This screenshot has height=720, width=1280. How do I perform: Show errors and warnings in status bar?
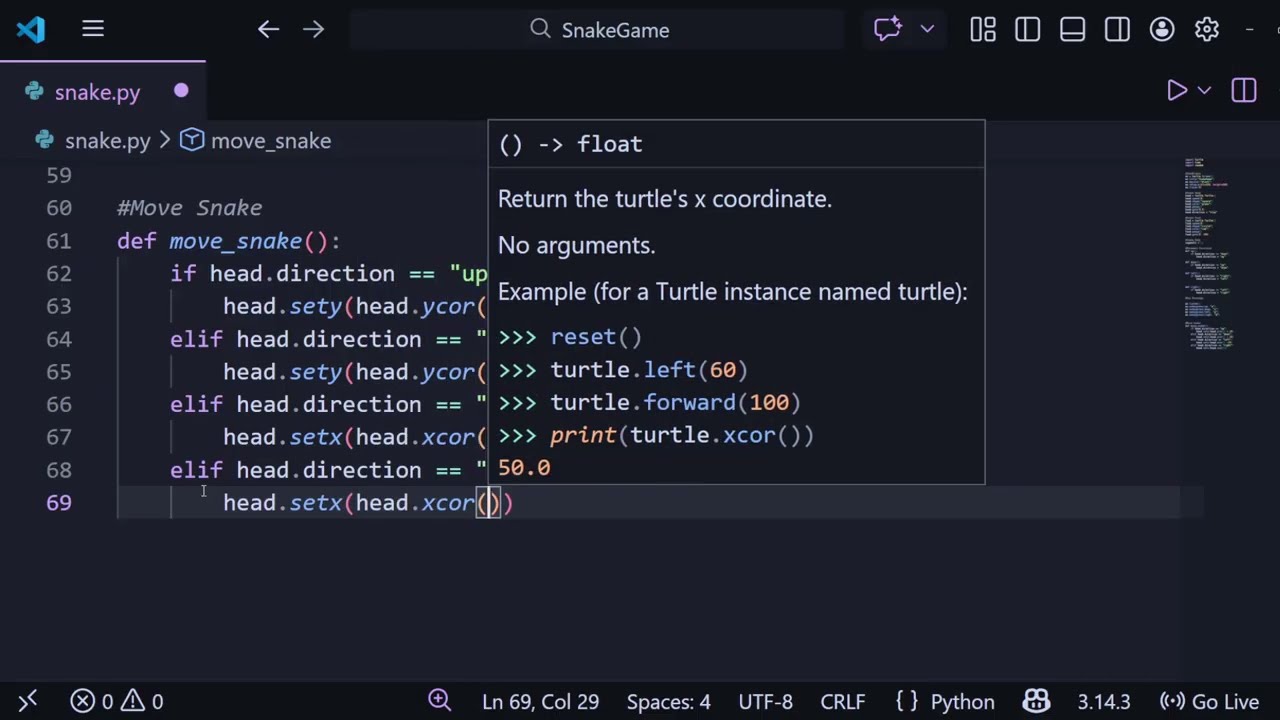coord(116,702)
